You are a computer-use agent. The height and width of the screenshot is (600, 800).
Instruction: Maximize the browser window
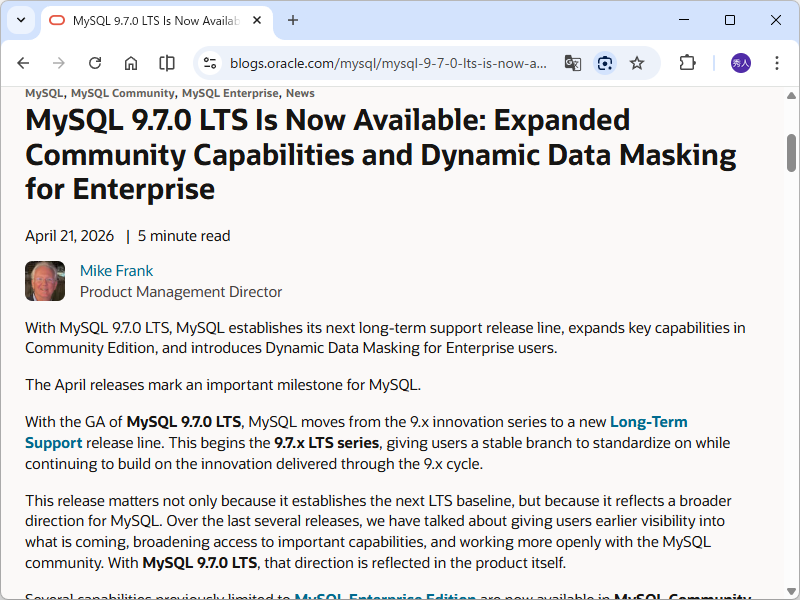730,20
